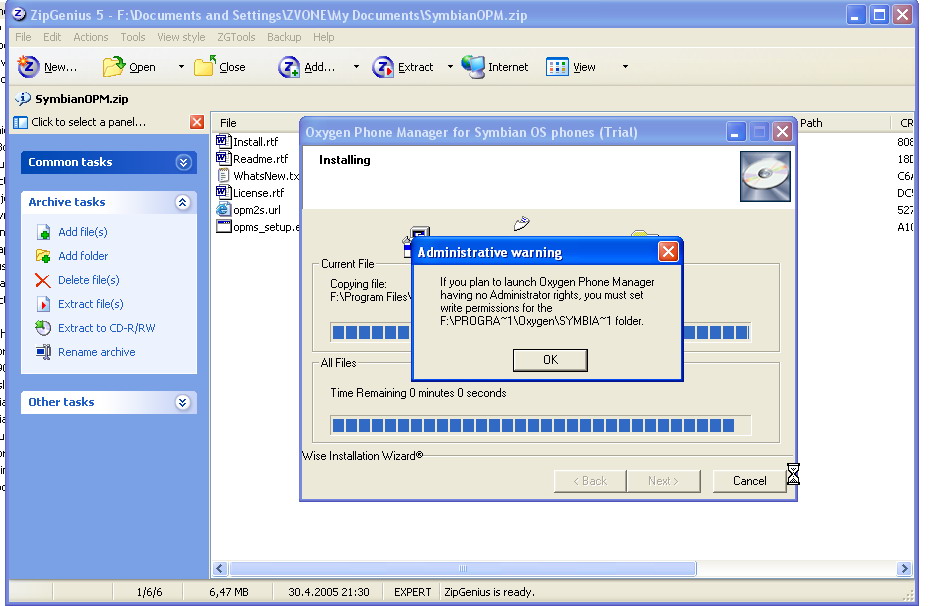
Task: Open the dropdown arrow next to Open
Action: coord(181,67)
